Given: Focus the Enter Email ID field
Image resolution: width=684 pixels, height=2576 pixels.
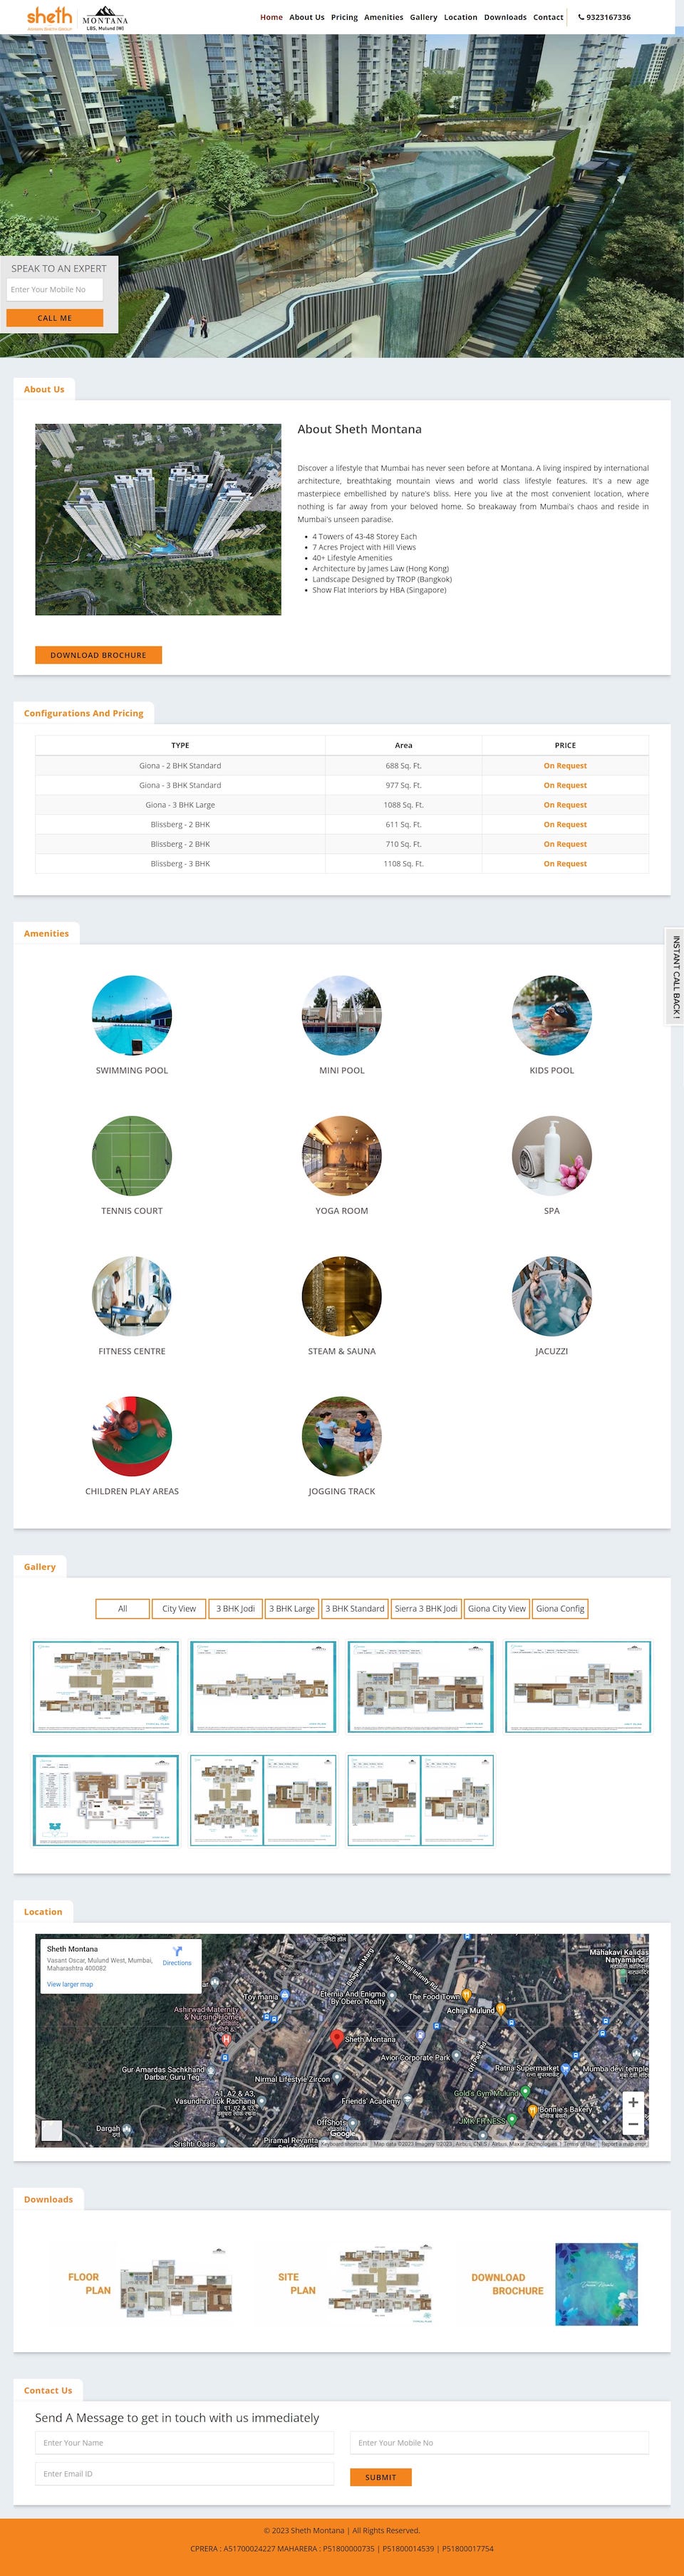Looking at the screenshot, I should 184,2474.
